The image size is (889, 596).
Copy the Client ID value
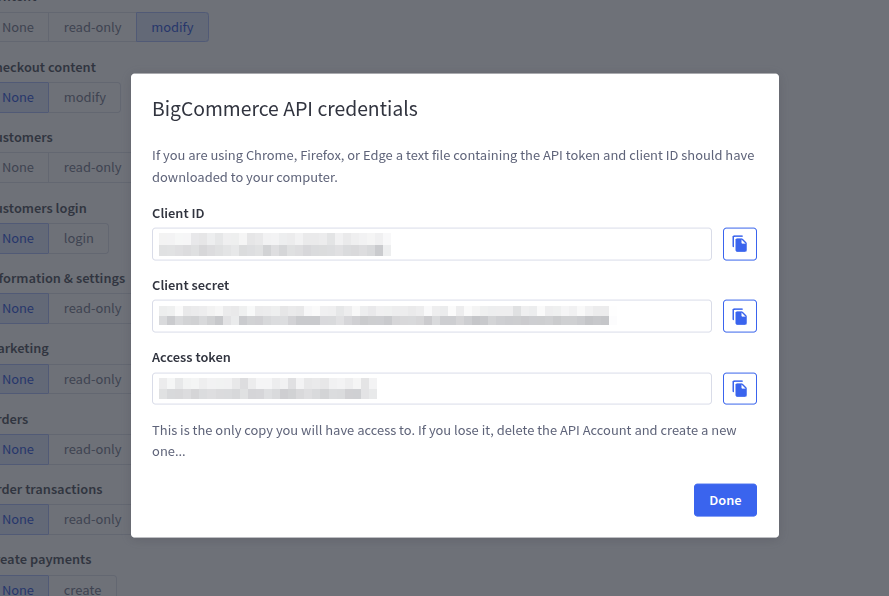pyautogui.click(x=739, y=244)
